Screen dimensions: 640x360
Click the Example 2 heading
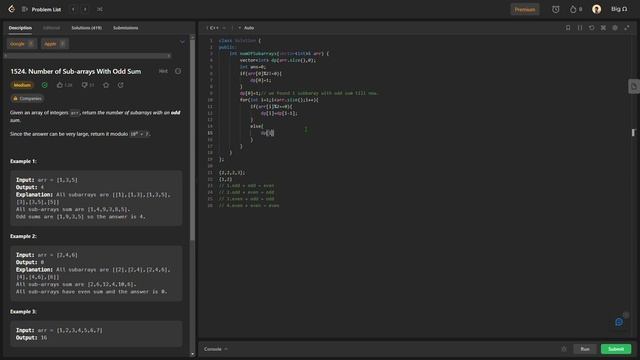[23, 236]
